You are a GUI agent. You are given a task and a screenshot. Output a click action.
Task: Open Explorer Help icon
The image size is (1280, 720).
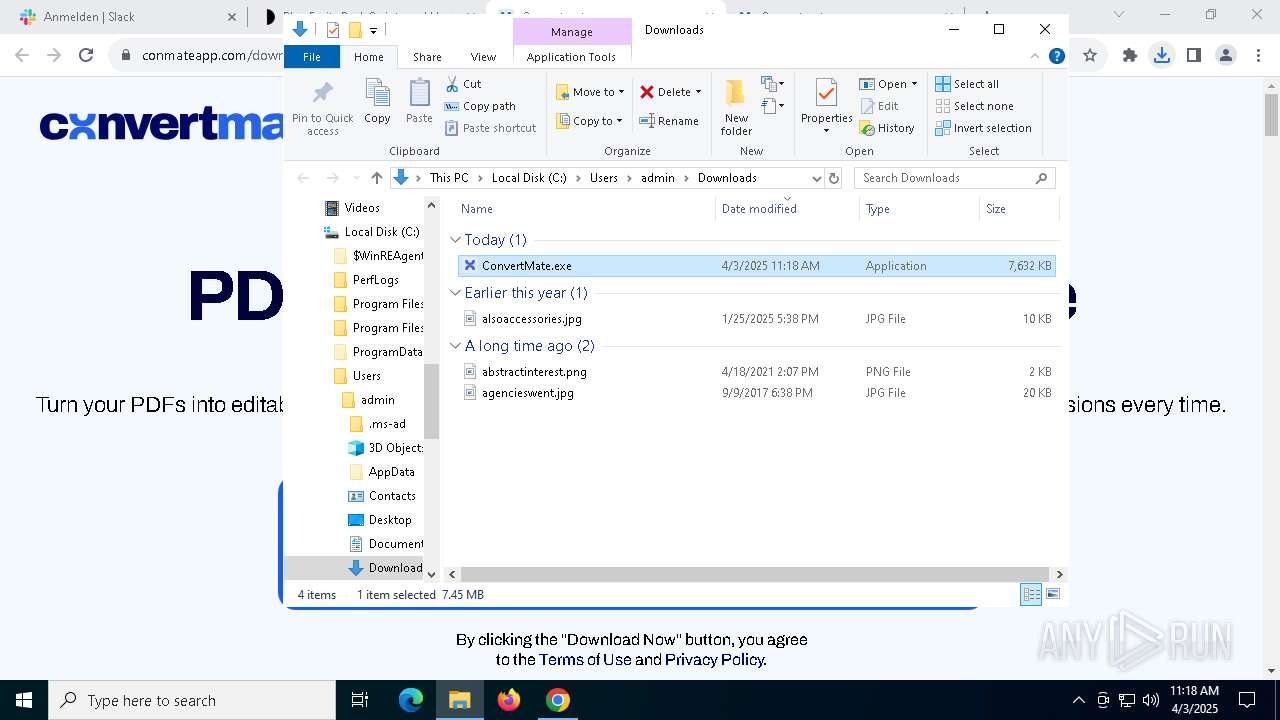[x=1056, y=57]
